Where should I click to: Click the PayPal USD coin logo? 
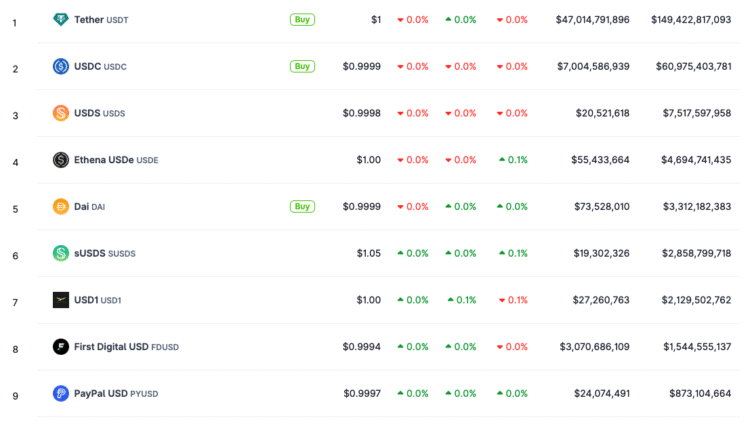point(61,394)
